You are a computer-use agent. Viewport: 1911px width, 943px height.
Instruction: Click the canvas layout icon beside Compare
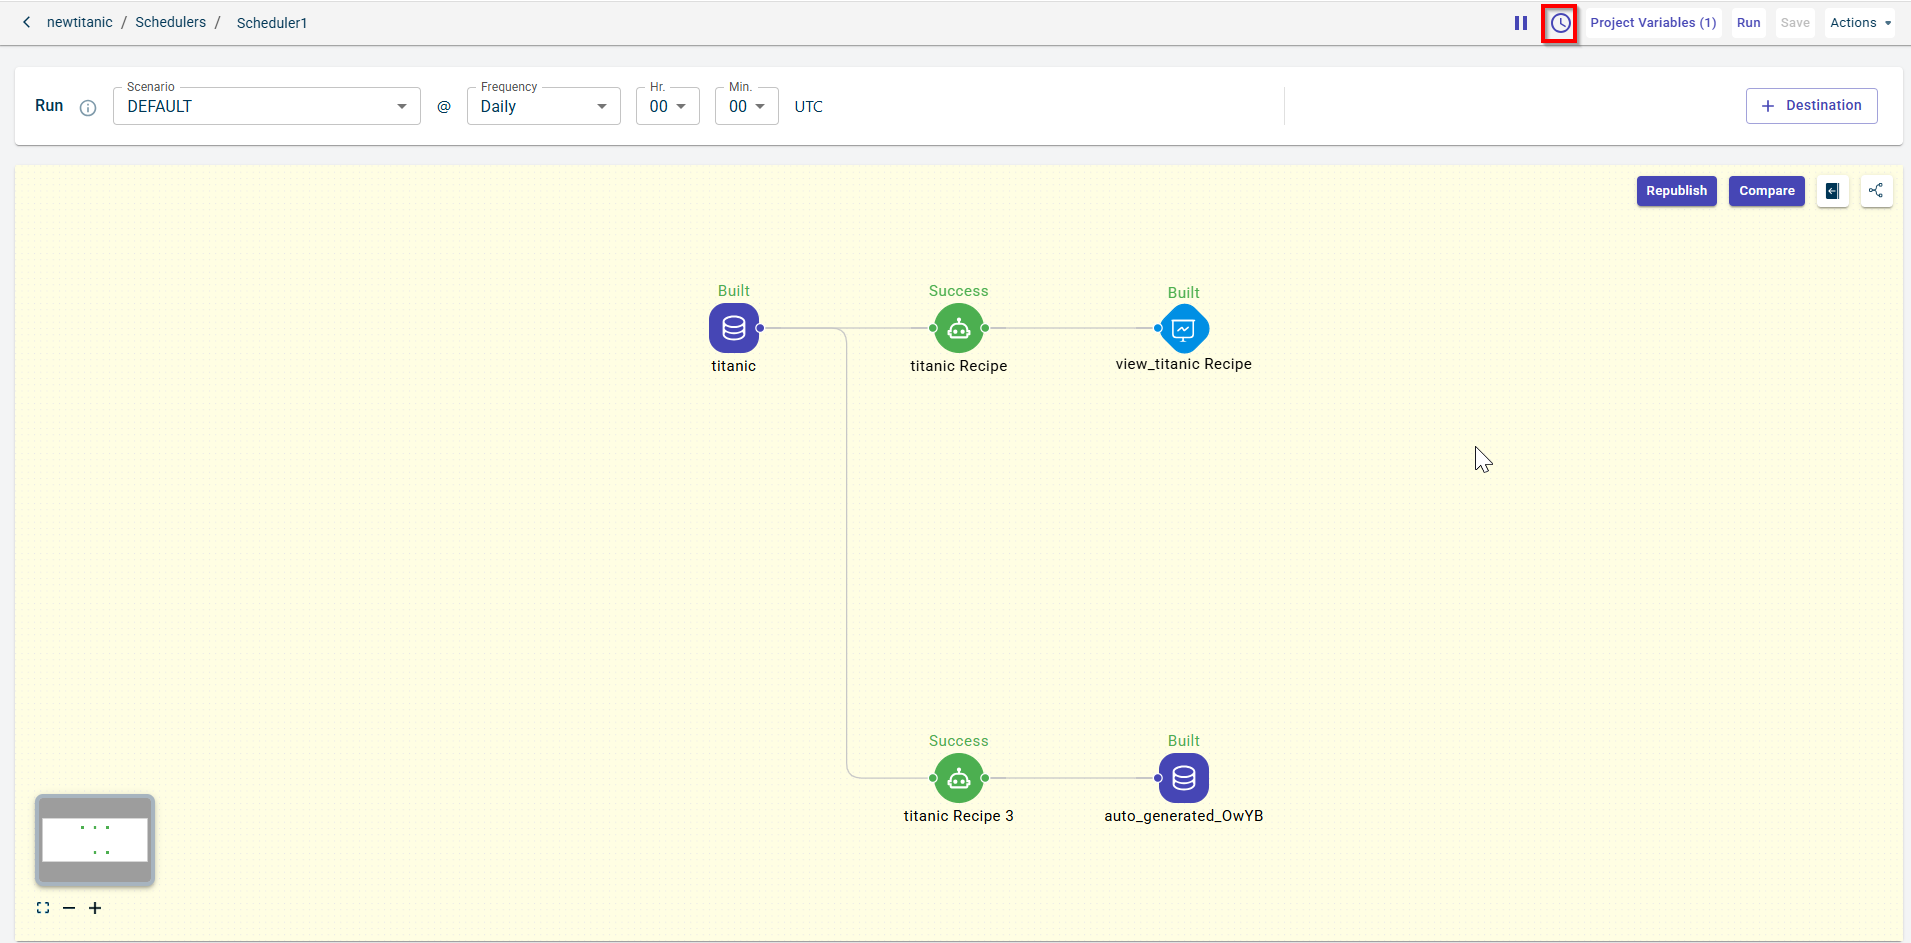click(1876, 191)
